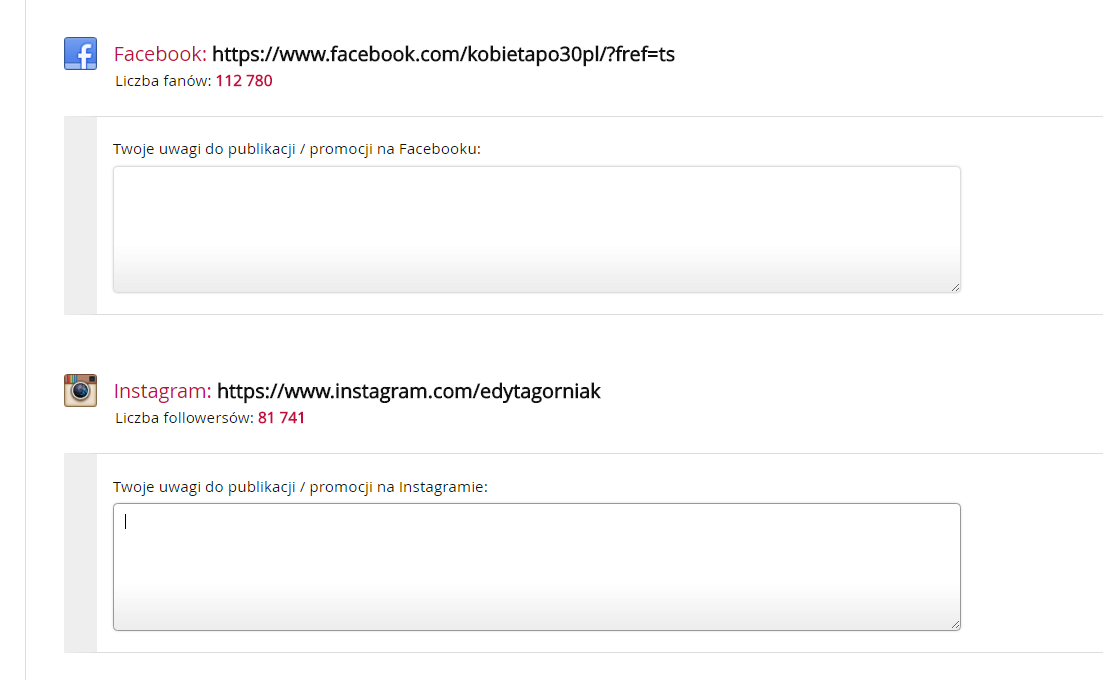
Task: Select the fan count '112 780'
Action: pos(244,81)
